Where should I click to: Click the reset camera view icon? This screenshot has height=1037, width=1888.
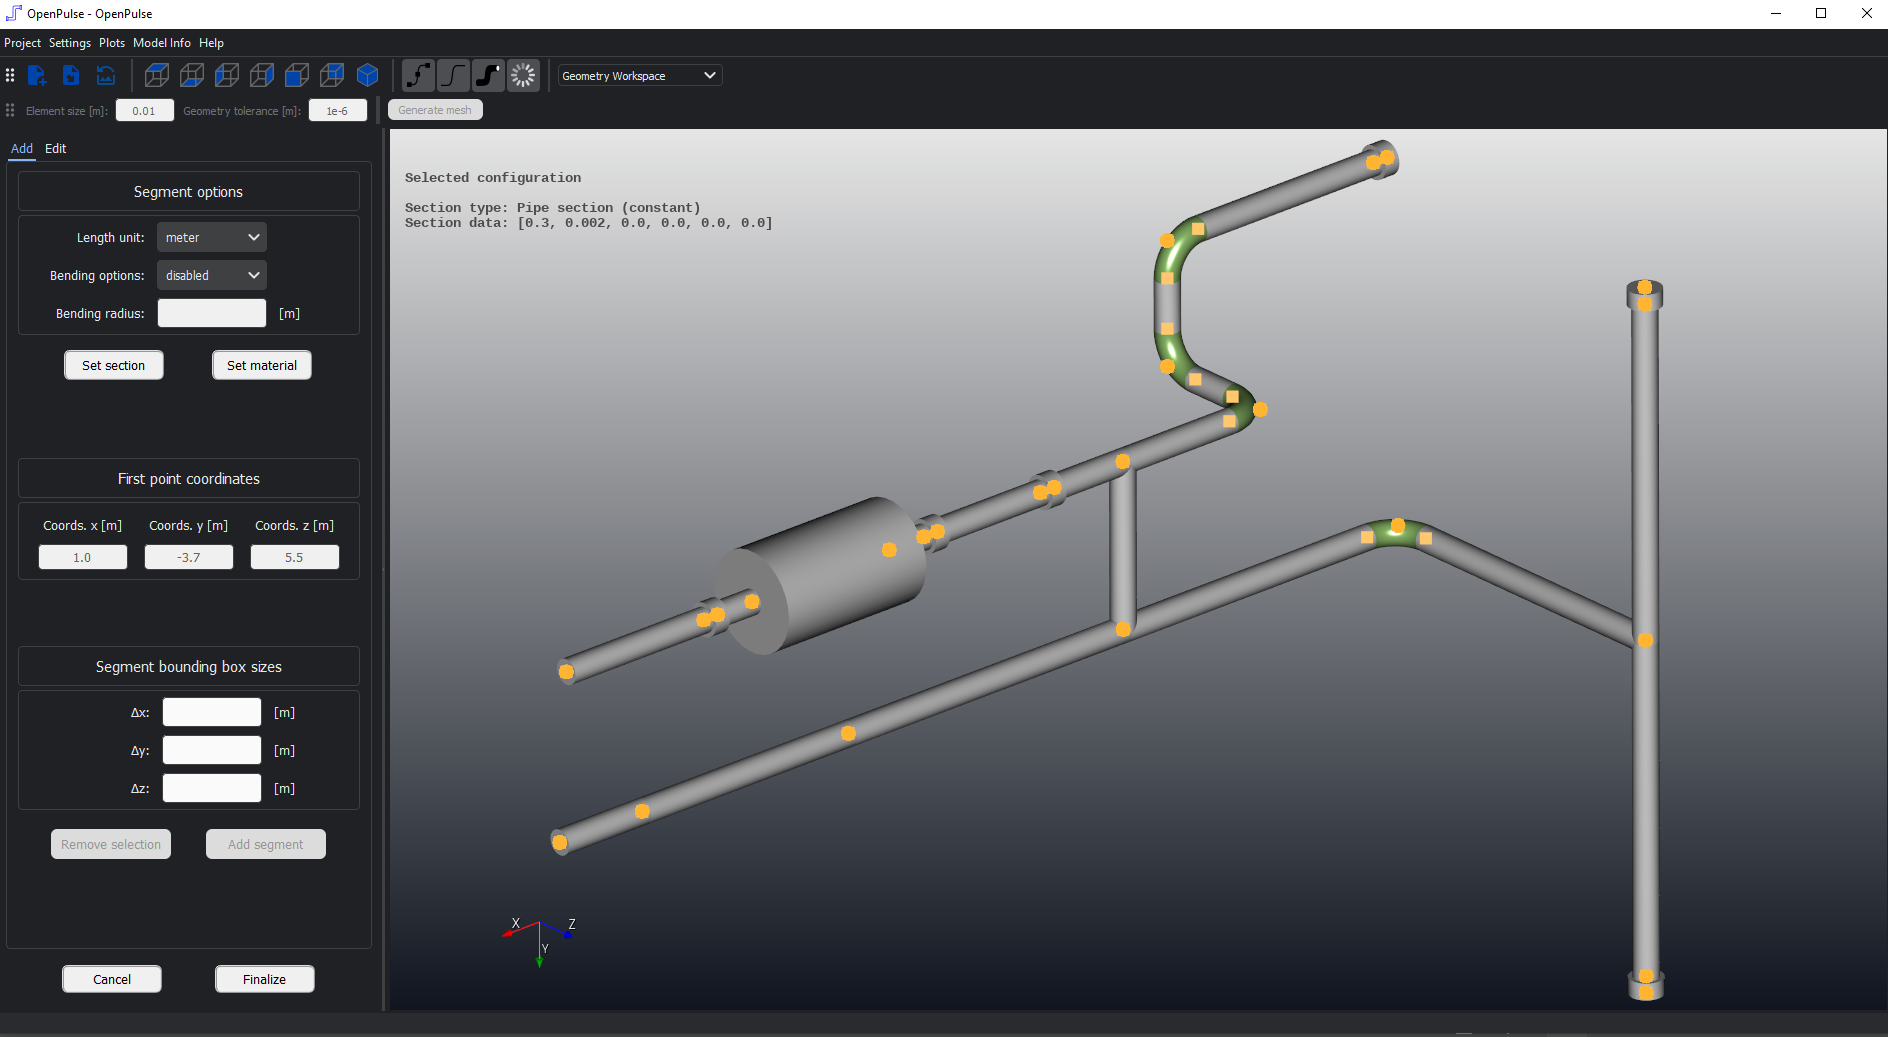(x=106, y=75)
